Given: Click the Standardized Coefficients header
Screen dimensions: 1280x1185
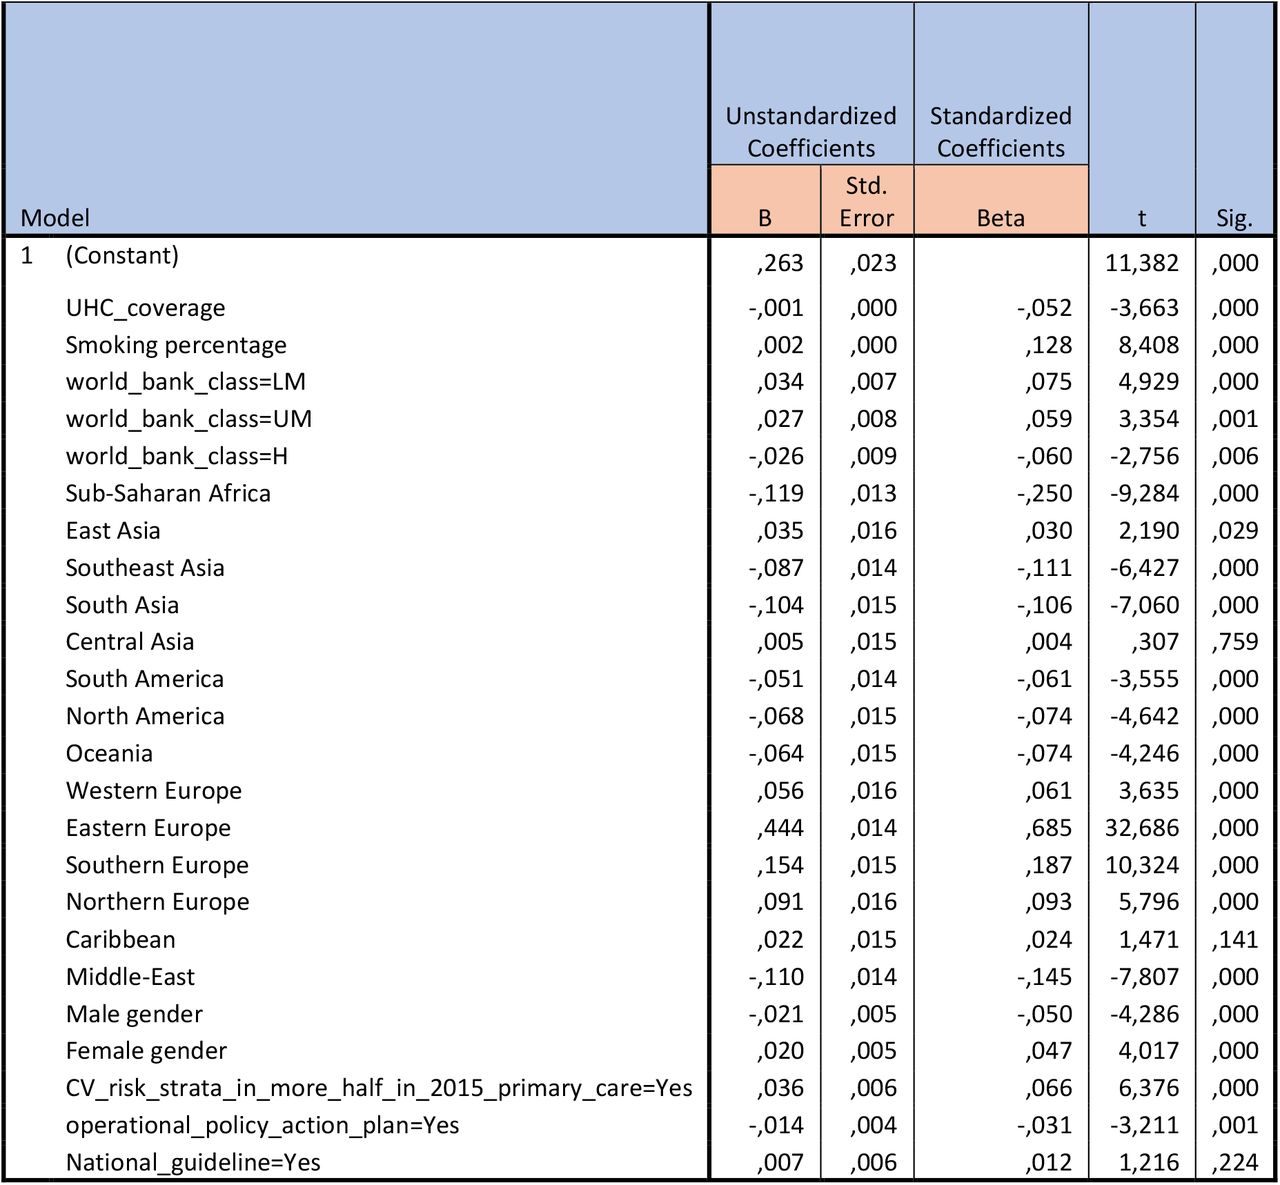Looking at the screenshot, I should (x=1001, y=132).
